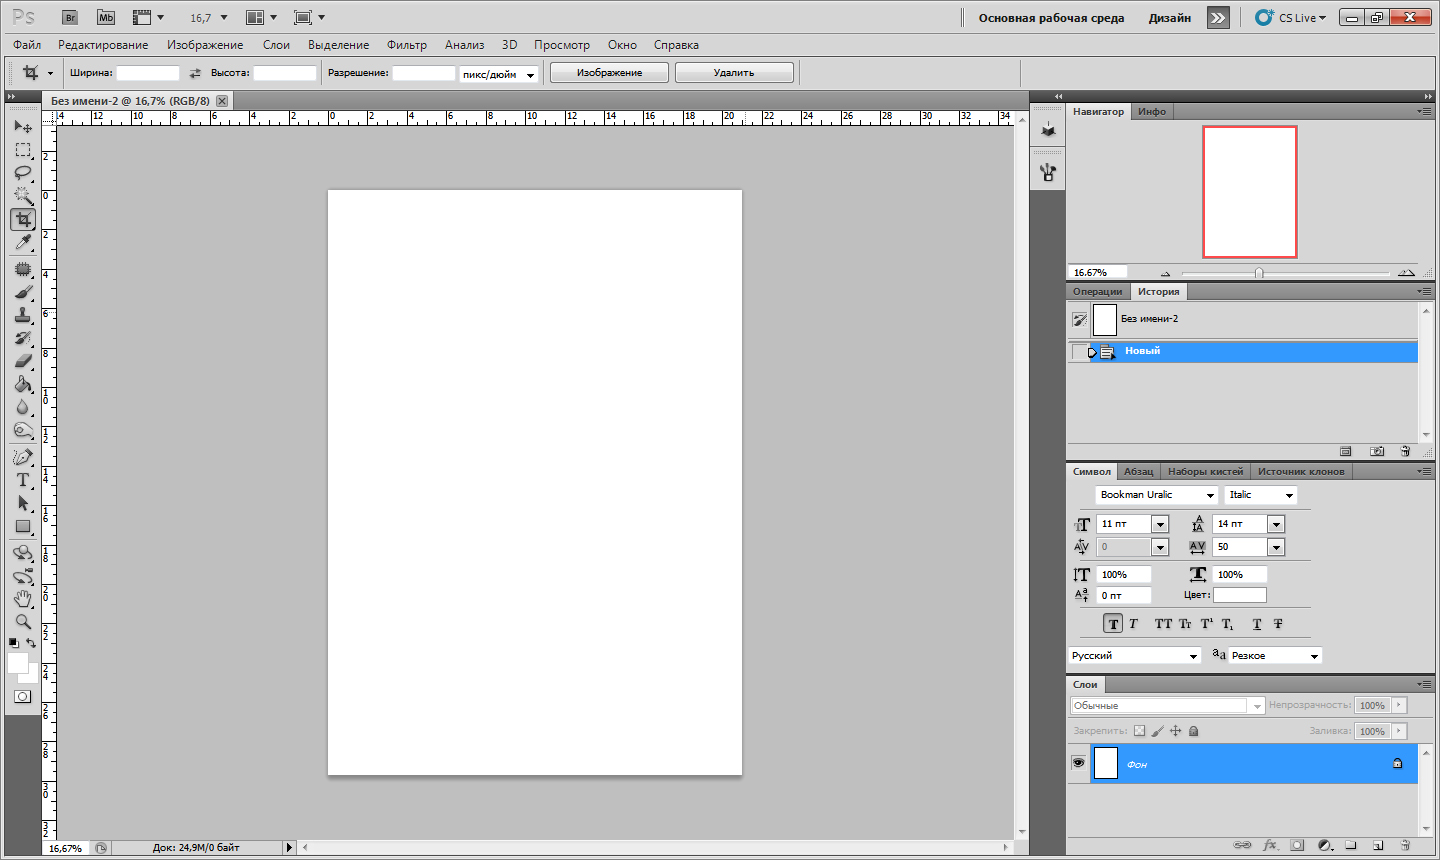The height and width of the screenshot is (860, 1440).
Task: Hide the Фон layer eye icon
Action: pos(1078,763)
